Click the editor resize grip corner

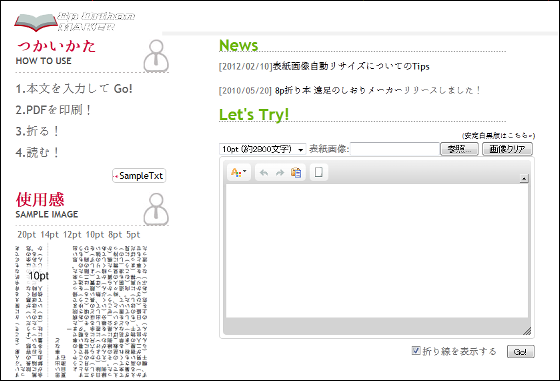click(x=526, y=331)
